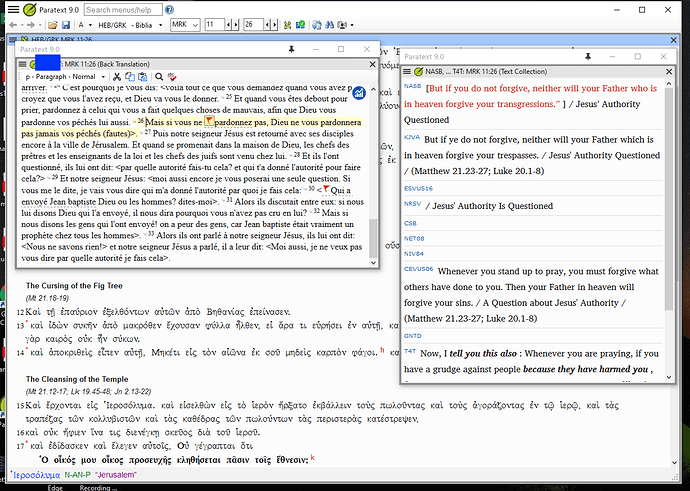Click the blue circular chart icon

click(359, 93)
